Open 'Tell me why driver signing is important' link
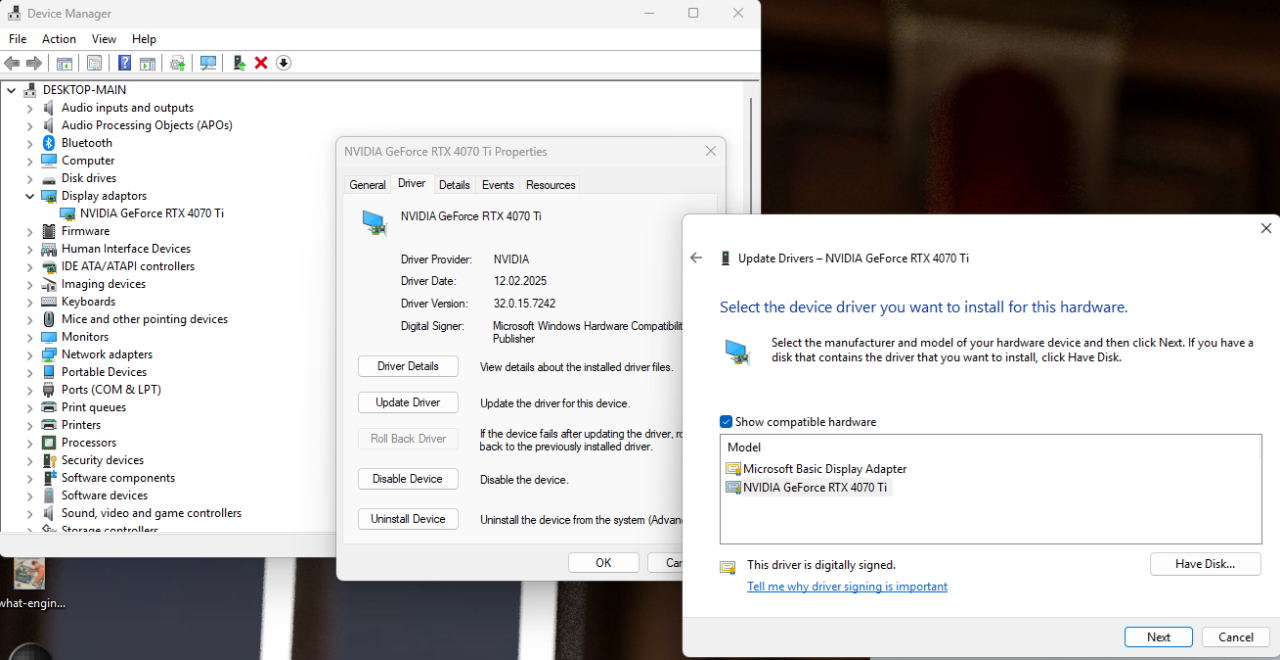 [x=847, y=587]
